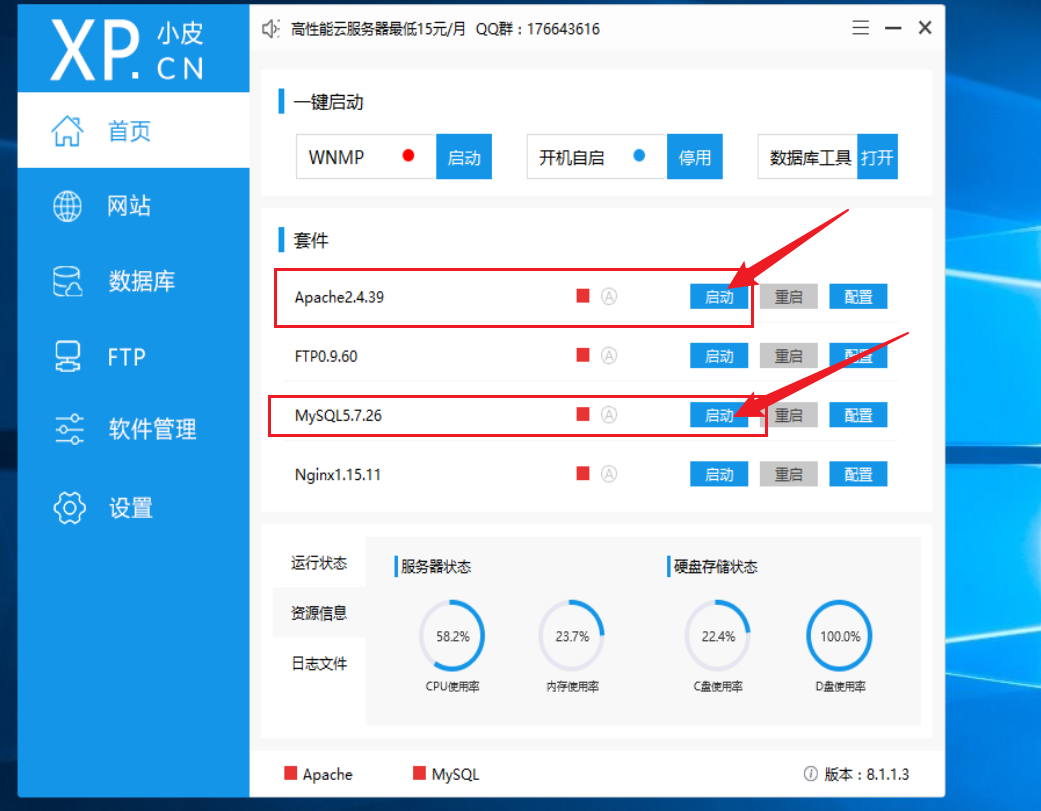Screen dimensions: 1041x811
Task: Open the 首页 home page
Action: [133, 130]
